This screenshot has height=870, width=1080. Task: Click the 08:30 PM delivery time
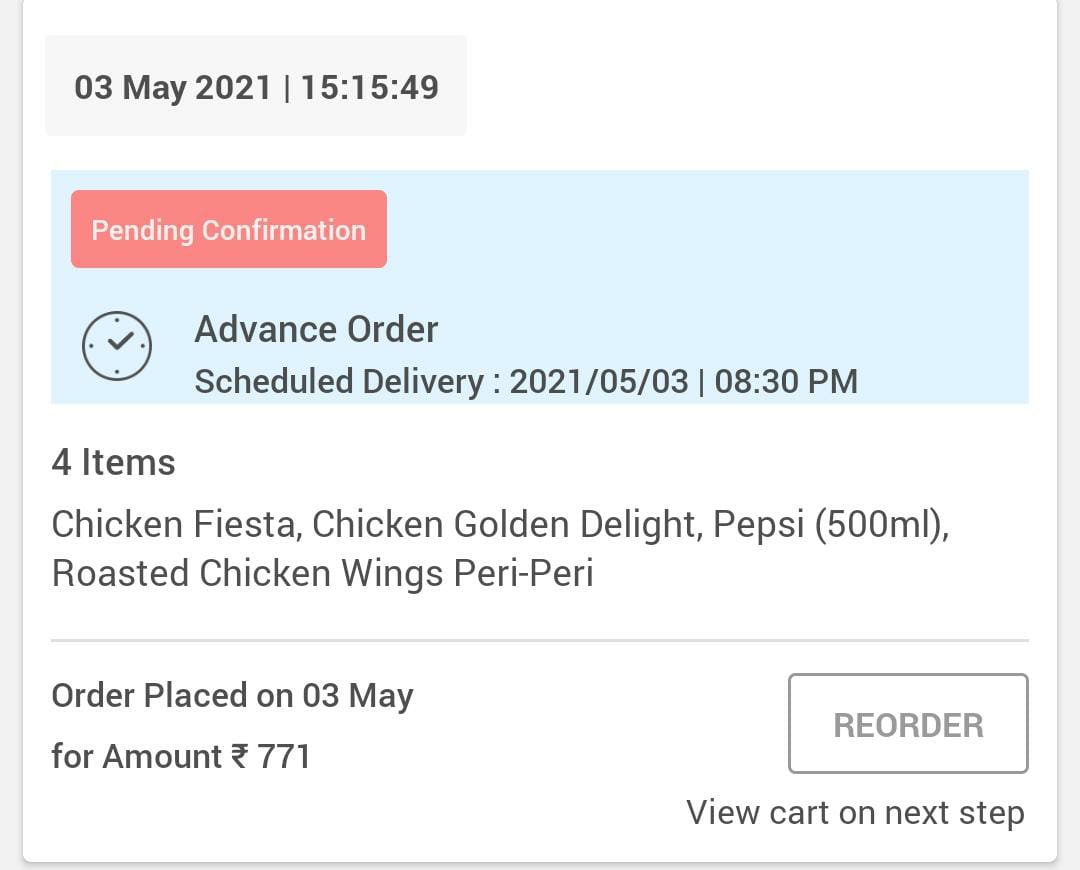pos(786,382)
